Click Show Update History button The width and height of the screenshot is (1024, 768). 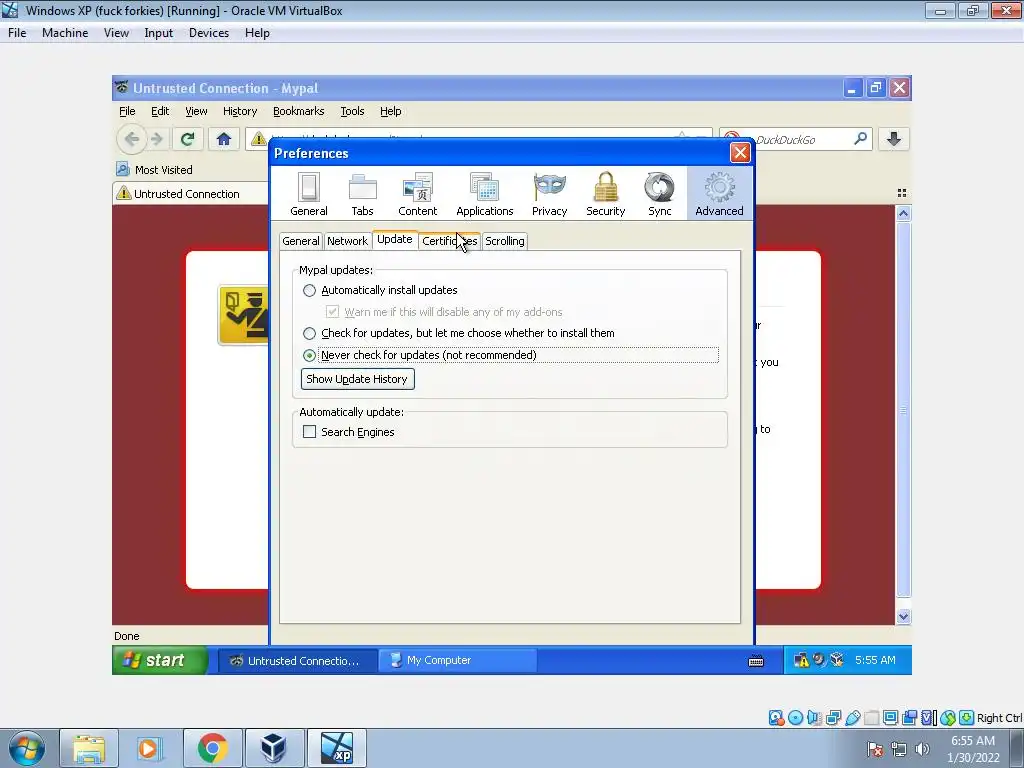click(x=357, y=379)
